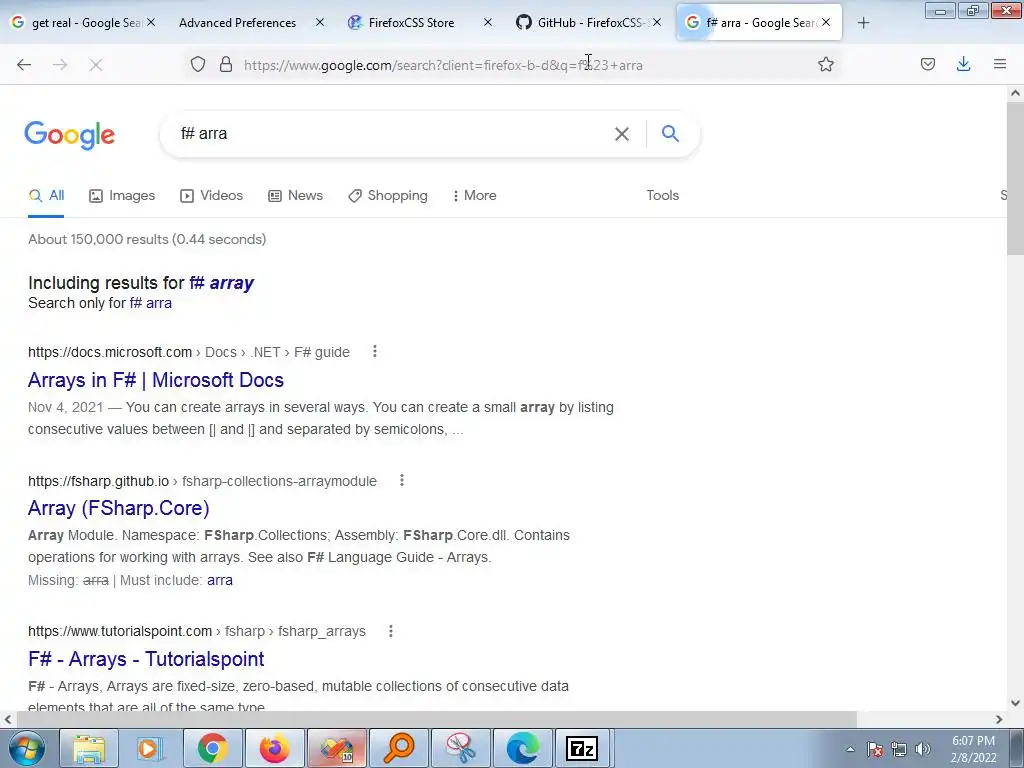The width and height of the screenshot is (1024, 768).
Task: Open 'Array (FSharp.Core)' result
Action: click(119, 508)
